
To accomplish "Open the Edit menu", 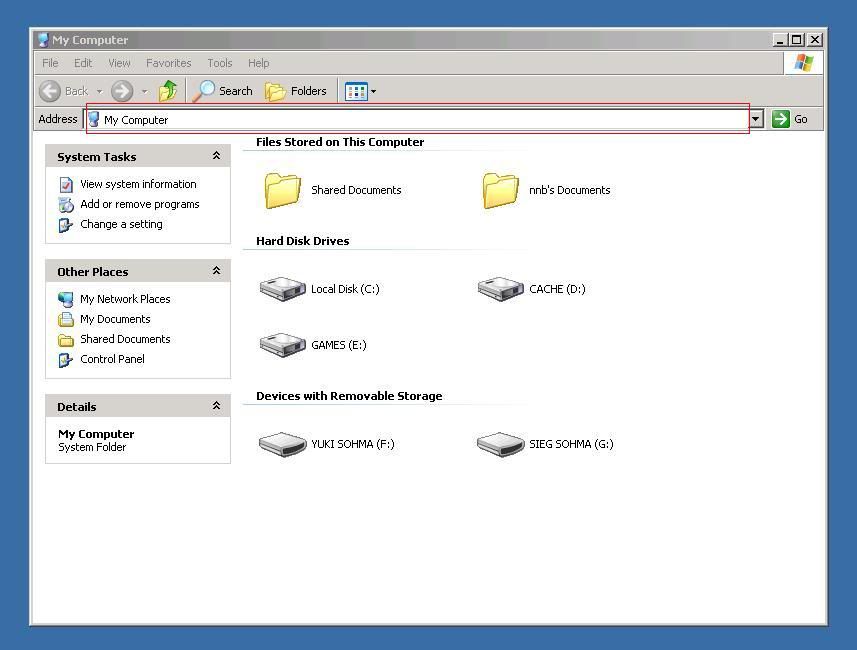I will point(83,63).
